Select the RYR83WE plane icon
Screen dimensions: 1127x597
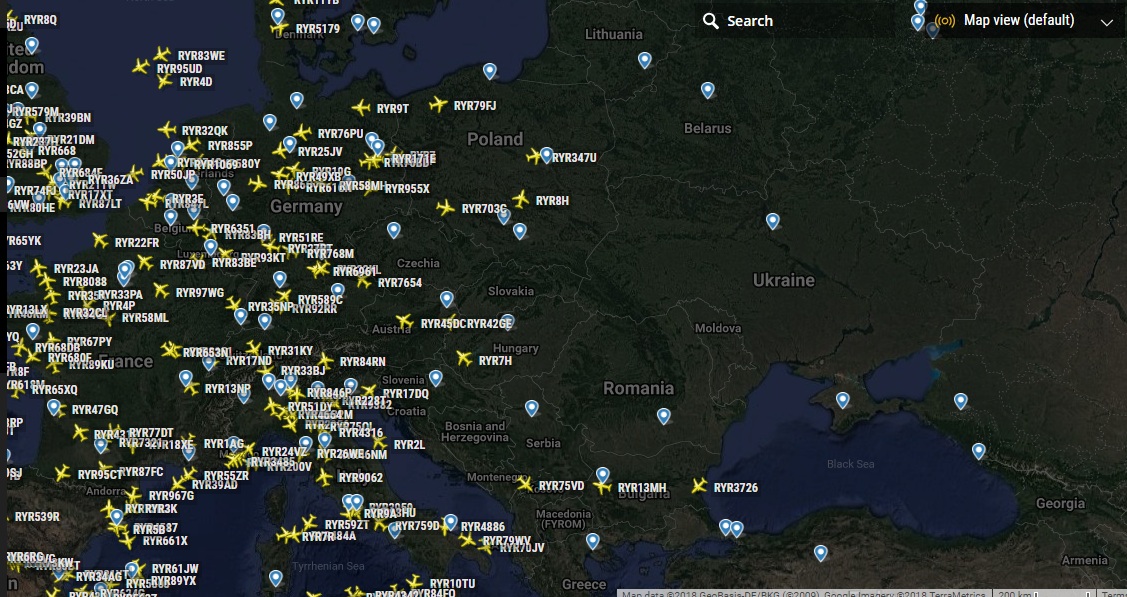pos(163,55)
